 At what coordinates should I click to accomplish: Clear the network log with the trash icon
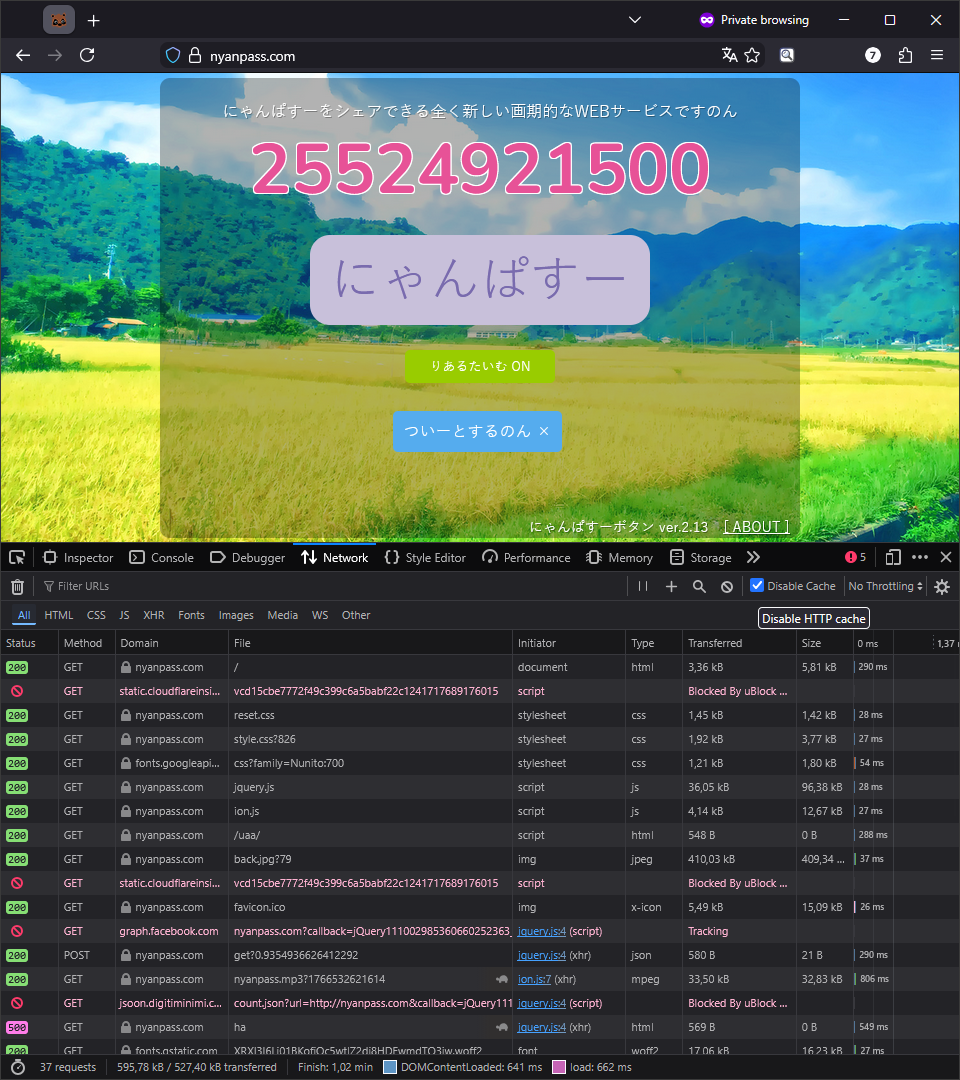click(x=17, y=586)
